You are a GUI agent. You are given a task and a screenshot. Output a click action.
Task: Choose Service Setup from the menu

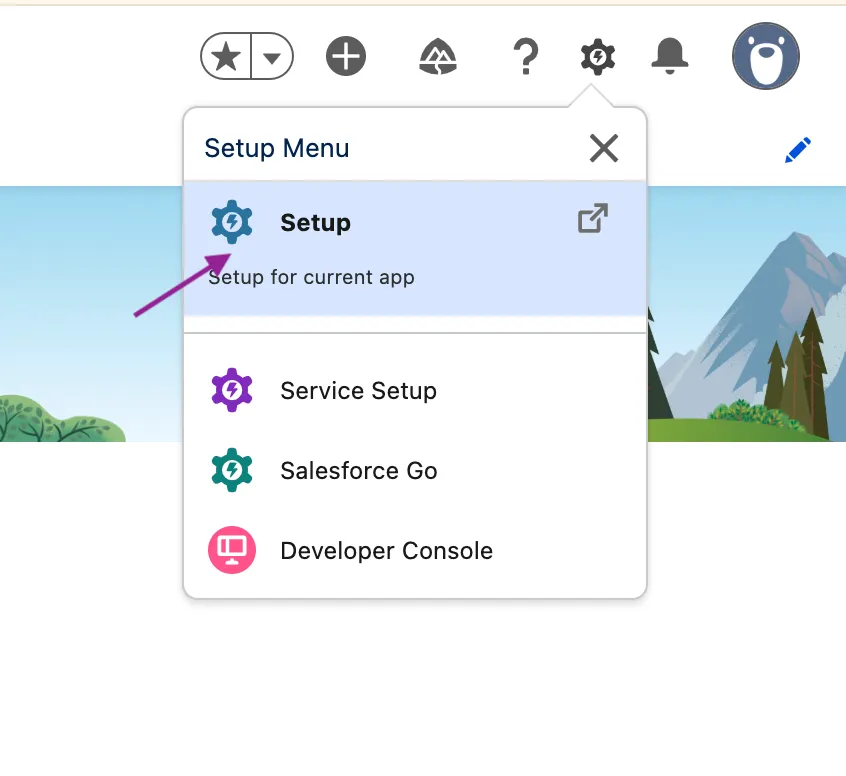tap(358, 390)
